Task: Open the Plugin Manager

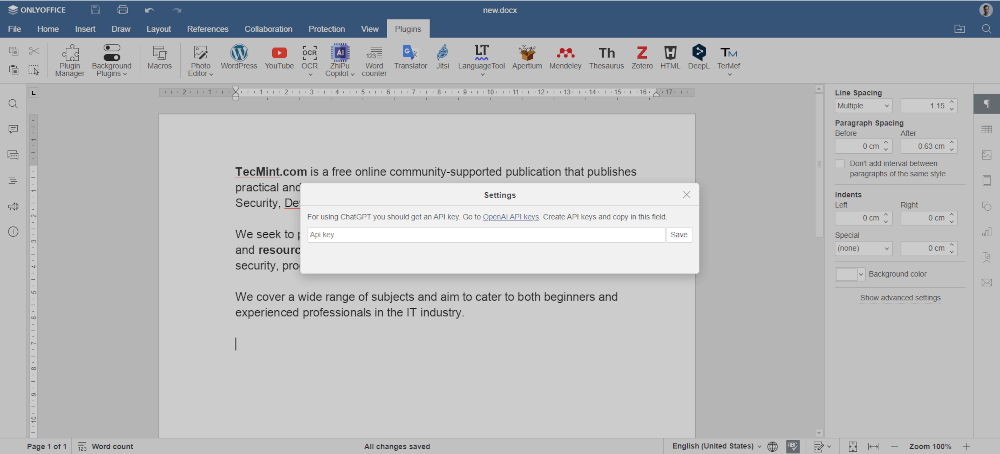Action: click(70, 58)
